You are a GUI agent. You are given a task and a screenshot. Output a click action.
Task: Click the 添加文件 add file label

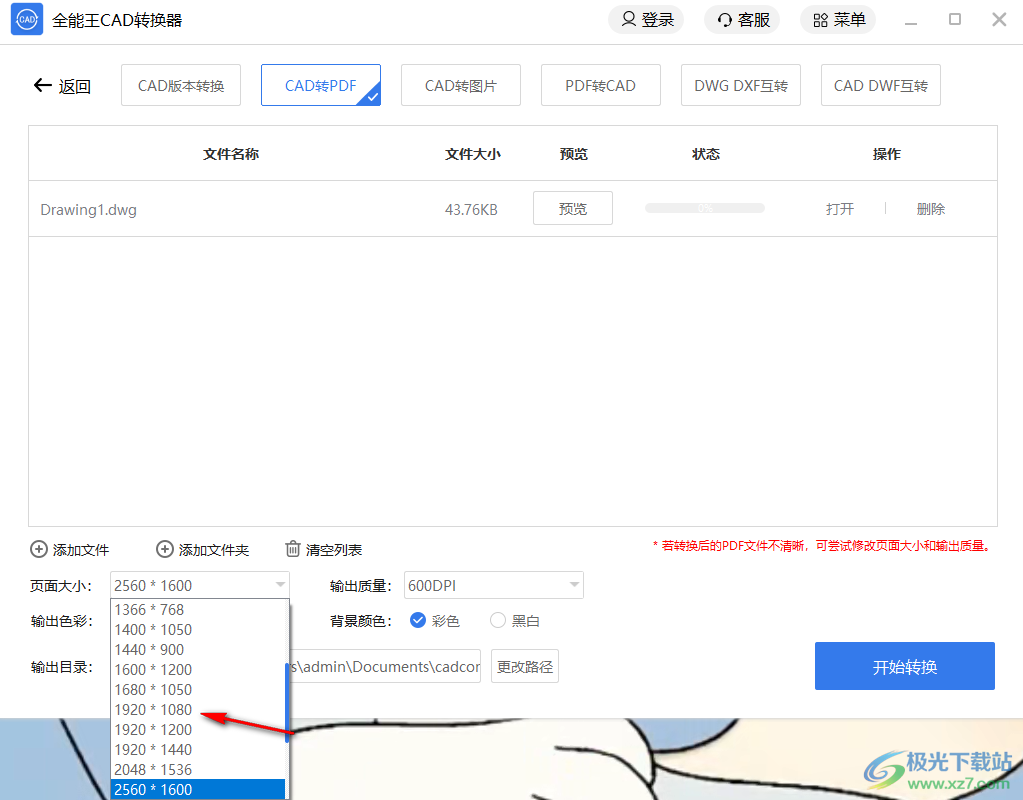(81, 550)
